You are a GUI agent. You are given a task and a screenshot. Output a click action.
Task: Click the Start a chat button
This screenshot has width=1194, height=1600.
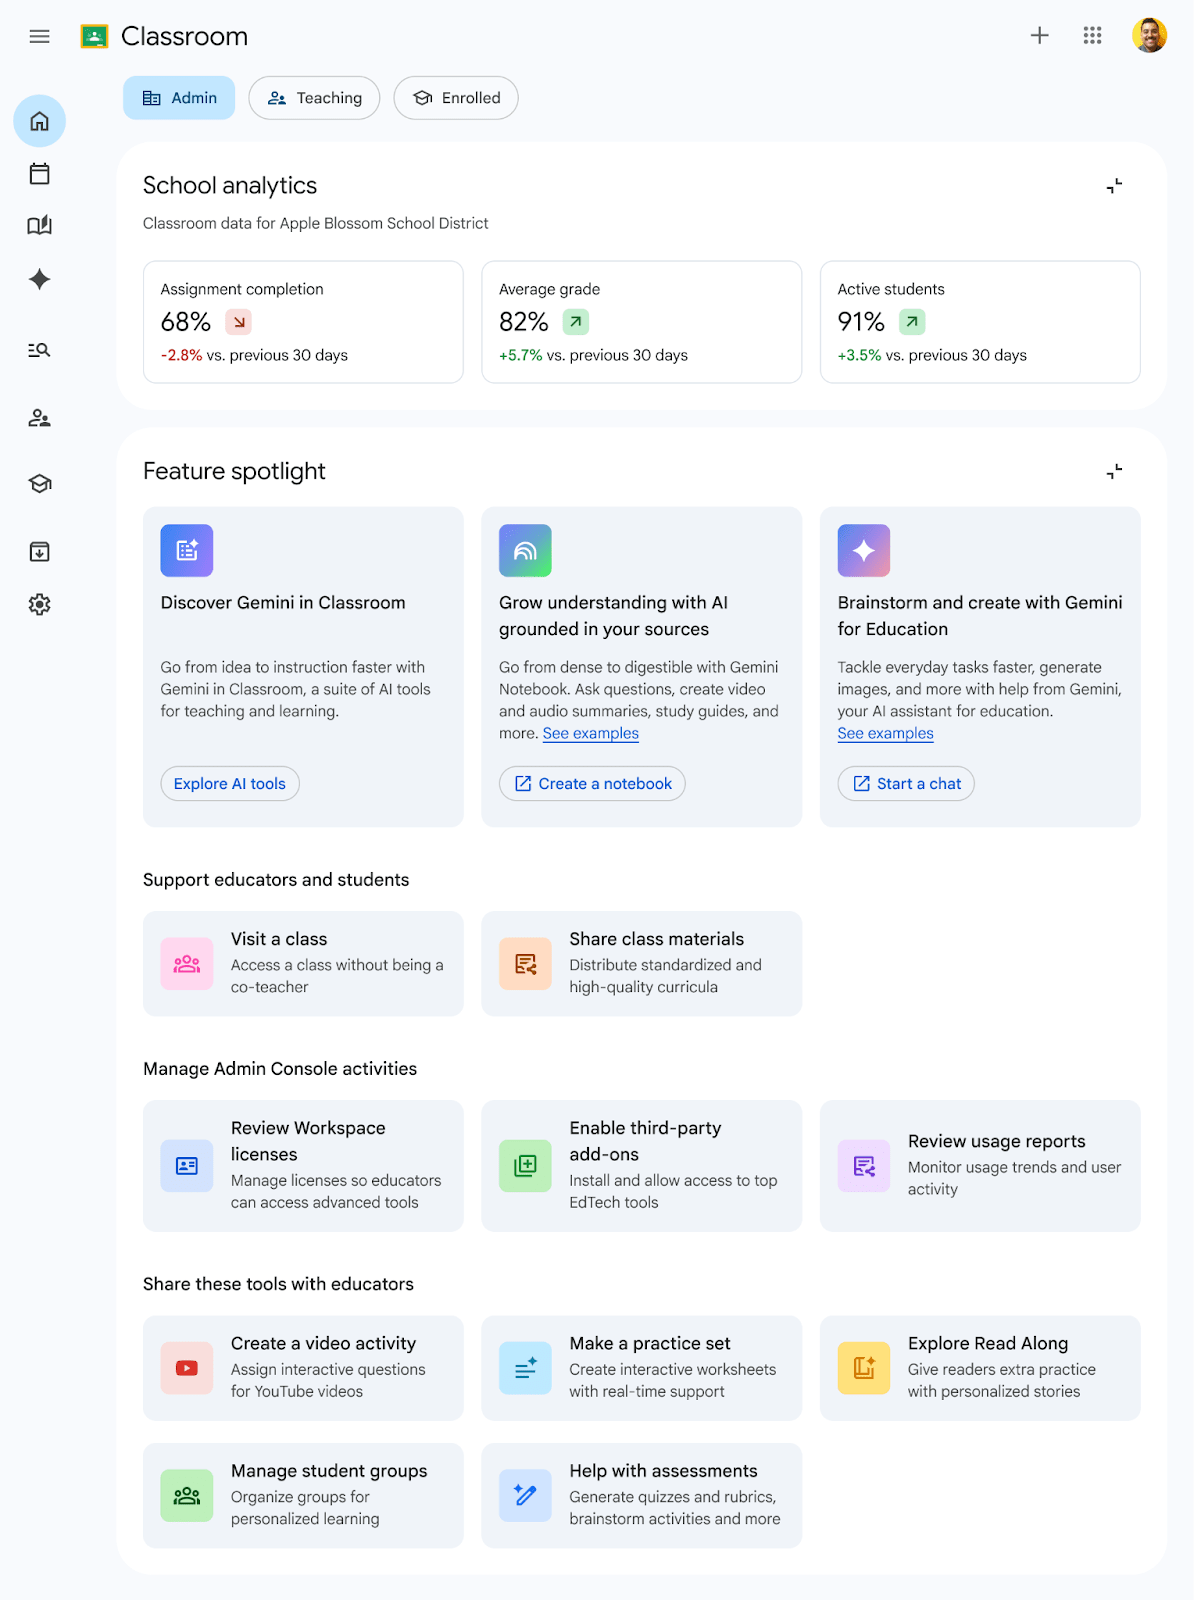pos(906,784)
